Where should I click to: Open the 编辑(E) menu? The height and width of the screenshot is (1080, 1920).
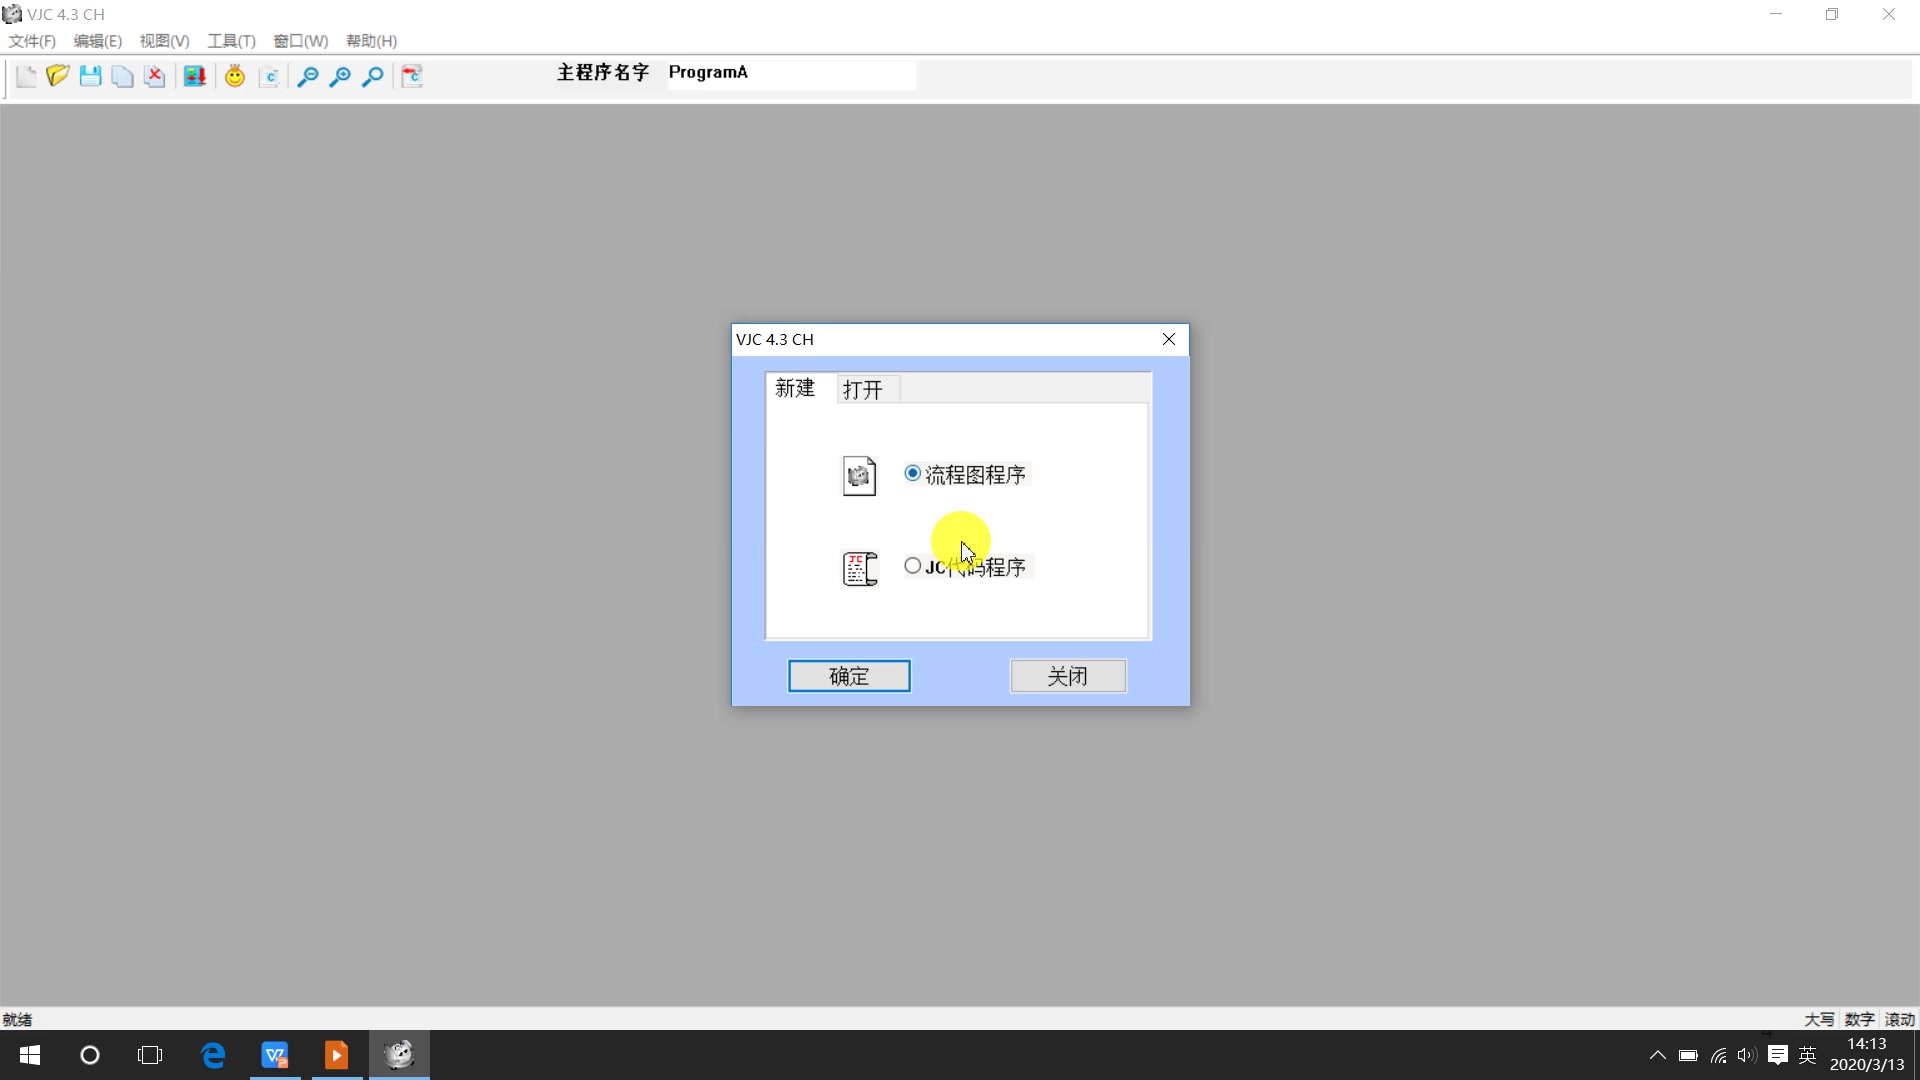pyautogui.click(x=98, y=41)
